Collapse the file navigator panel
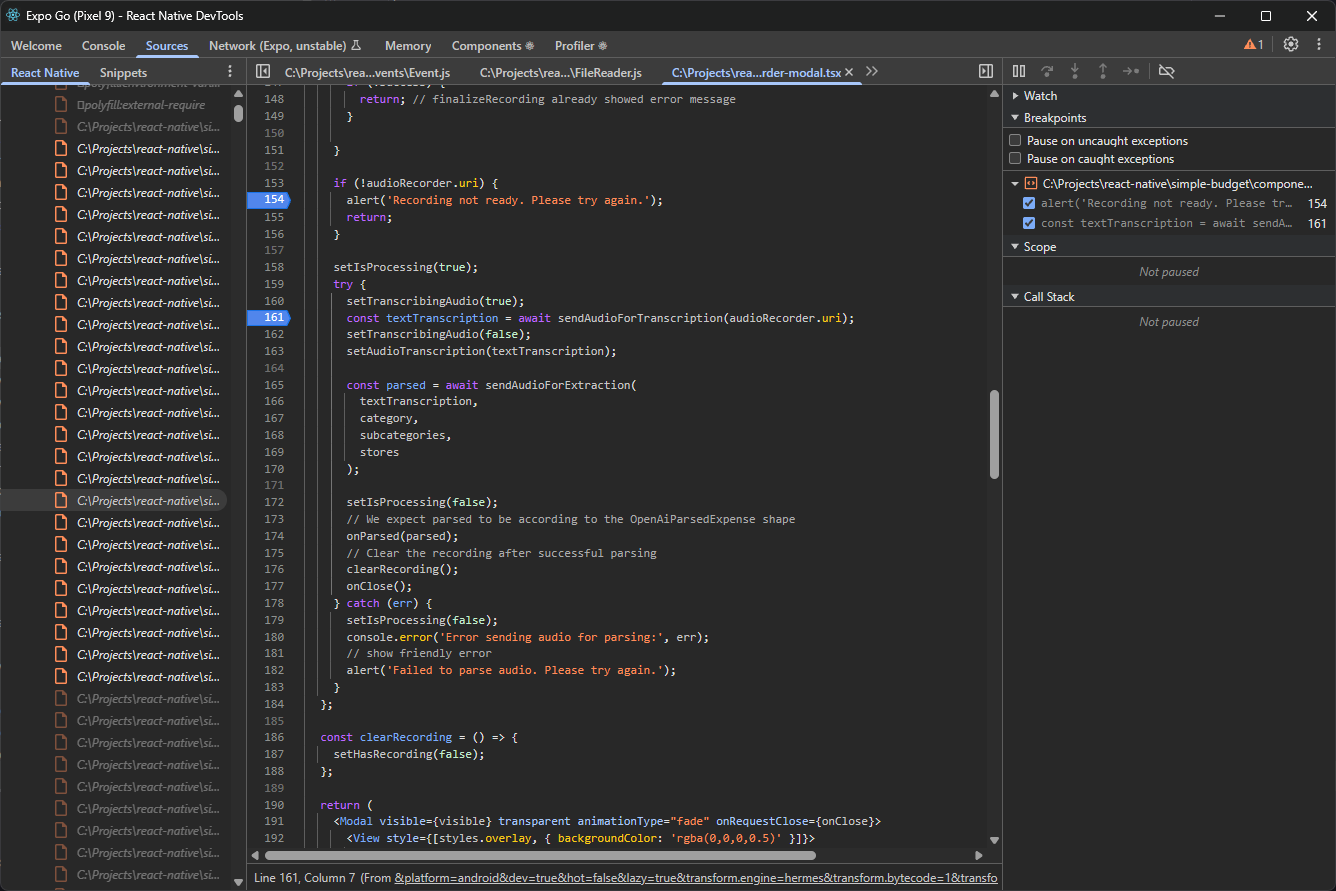Screen dimensions: 1336x891 263,71
